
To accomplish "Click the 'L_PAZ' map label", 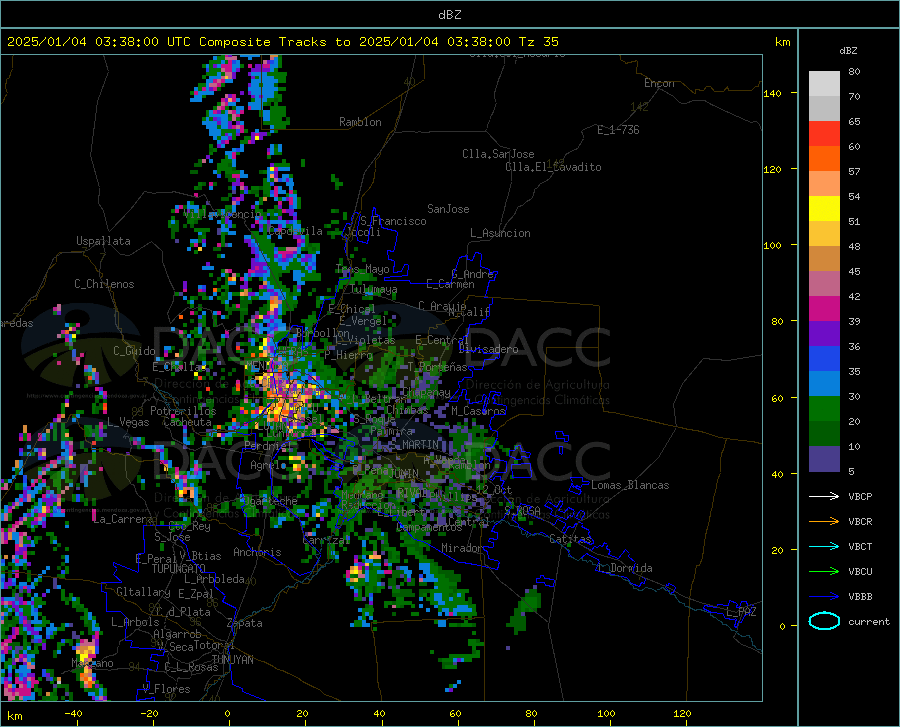I will pyautogui.click(x=741, y=612).
